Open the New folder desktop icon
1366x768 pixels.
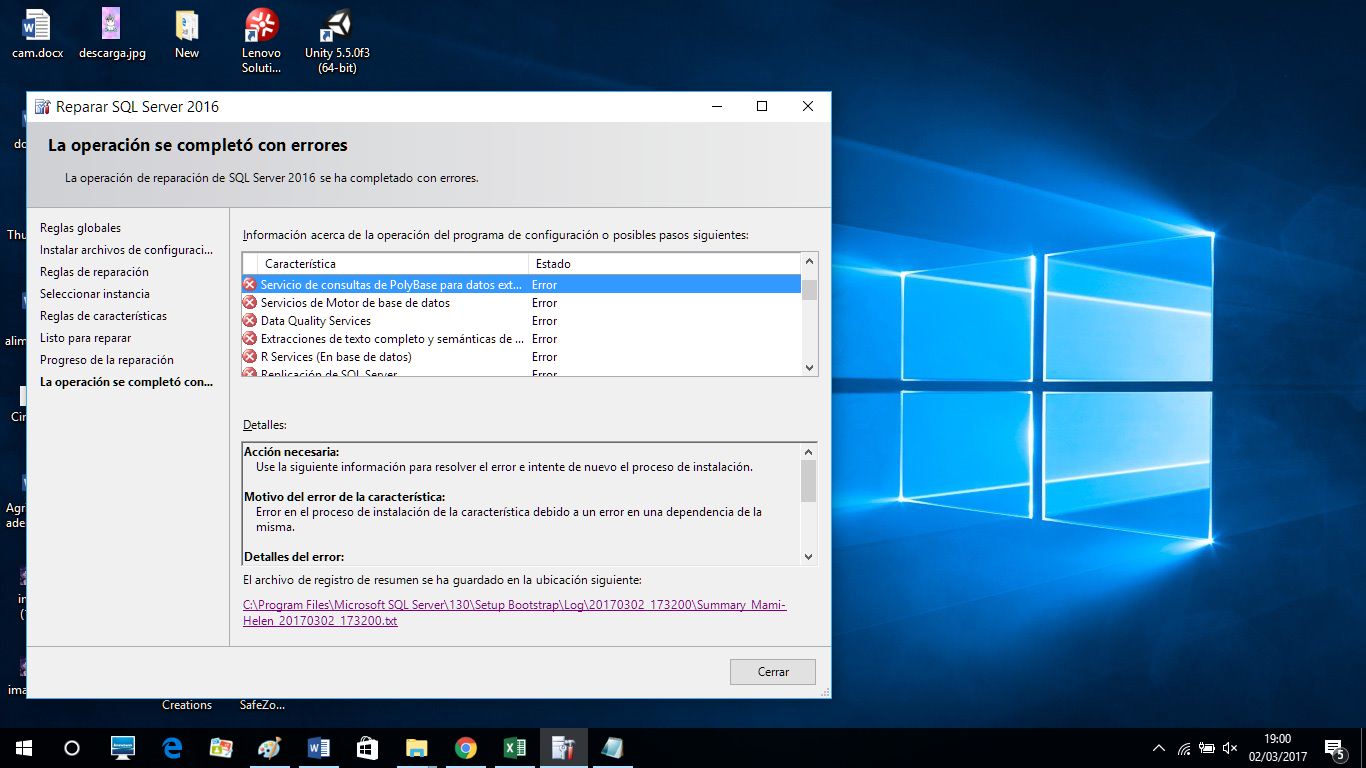point(187,34)
